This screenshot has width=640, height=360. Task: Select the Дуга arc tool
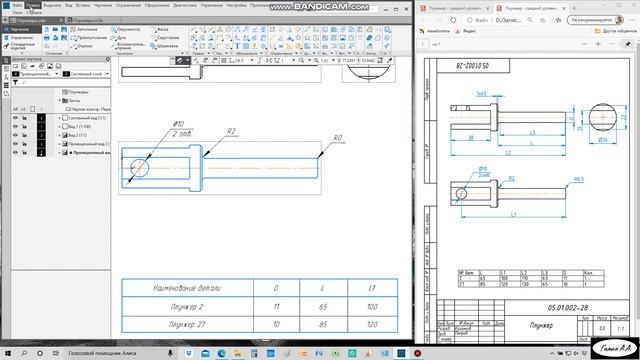click(x=118, y=38)
